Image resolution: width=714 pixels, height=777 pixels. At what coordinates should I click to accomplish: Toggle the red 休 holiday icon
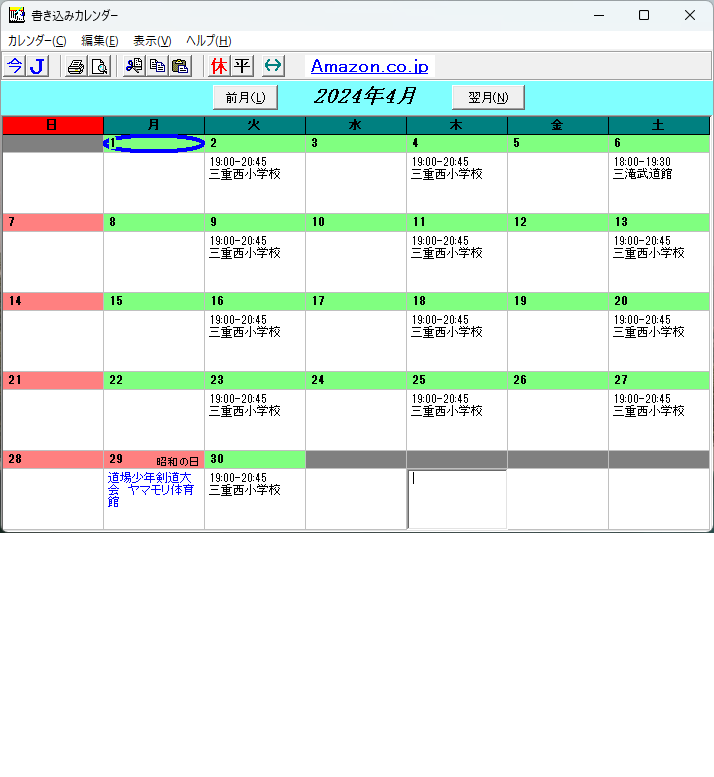pyautogui.click(x=219, y=66)
